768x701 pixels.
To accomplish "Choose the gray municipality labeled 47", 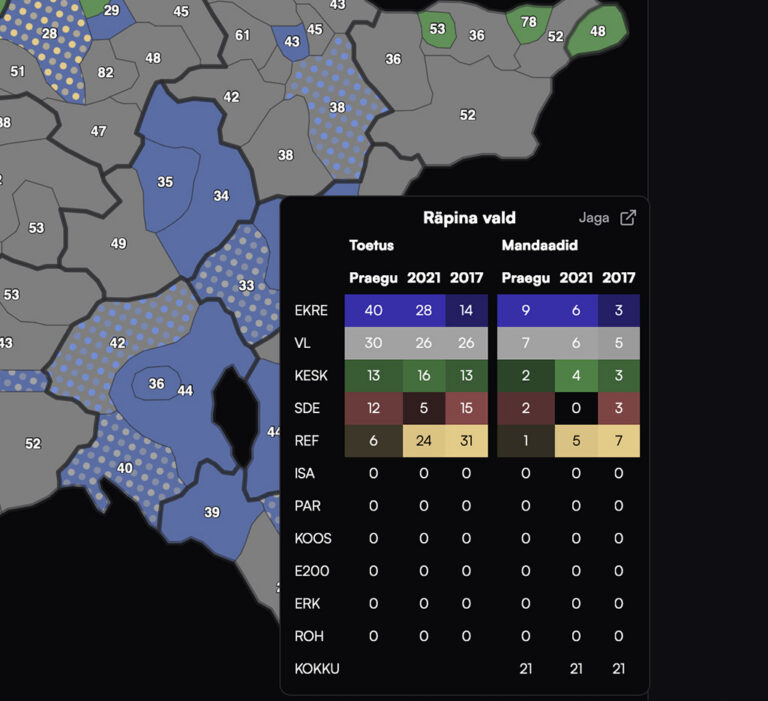I will pyautogui.click(x=98, y=131).
